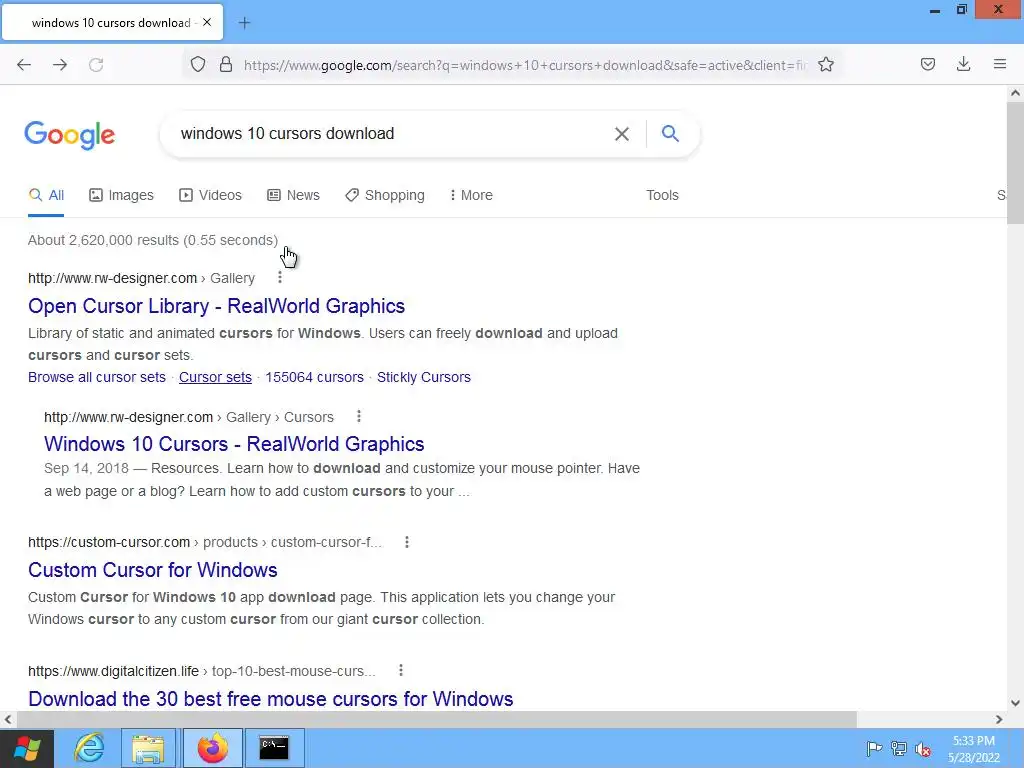Open the taskbar clock showing 5:33 PM

[974, 749]
